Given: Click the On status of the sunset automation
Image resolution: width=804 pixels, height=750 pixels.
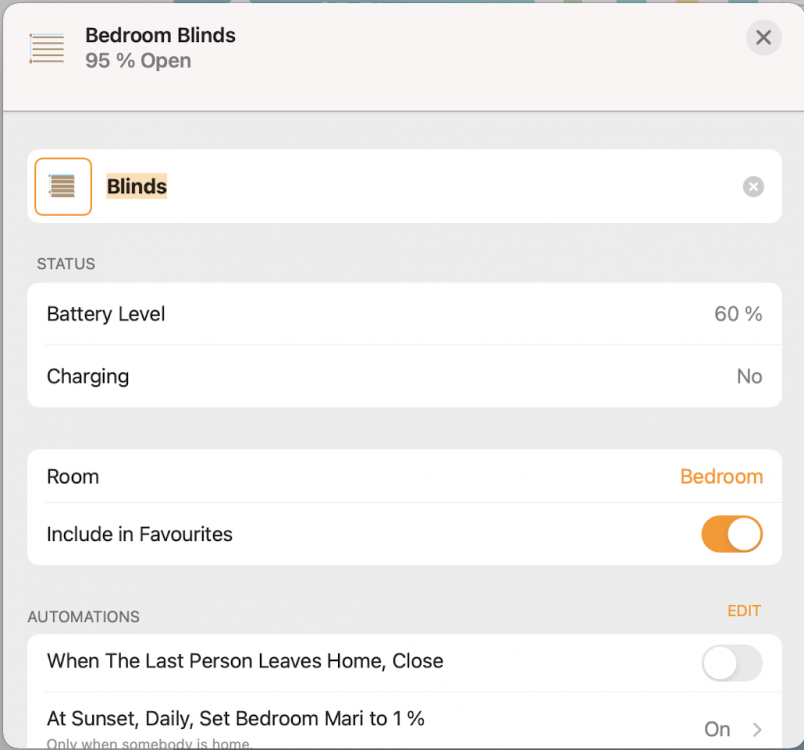Looking at the screenshot, I should point(717,729).
